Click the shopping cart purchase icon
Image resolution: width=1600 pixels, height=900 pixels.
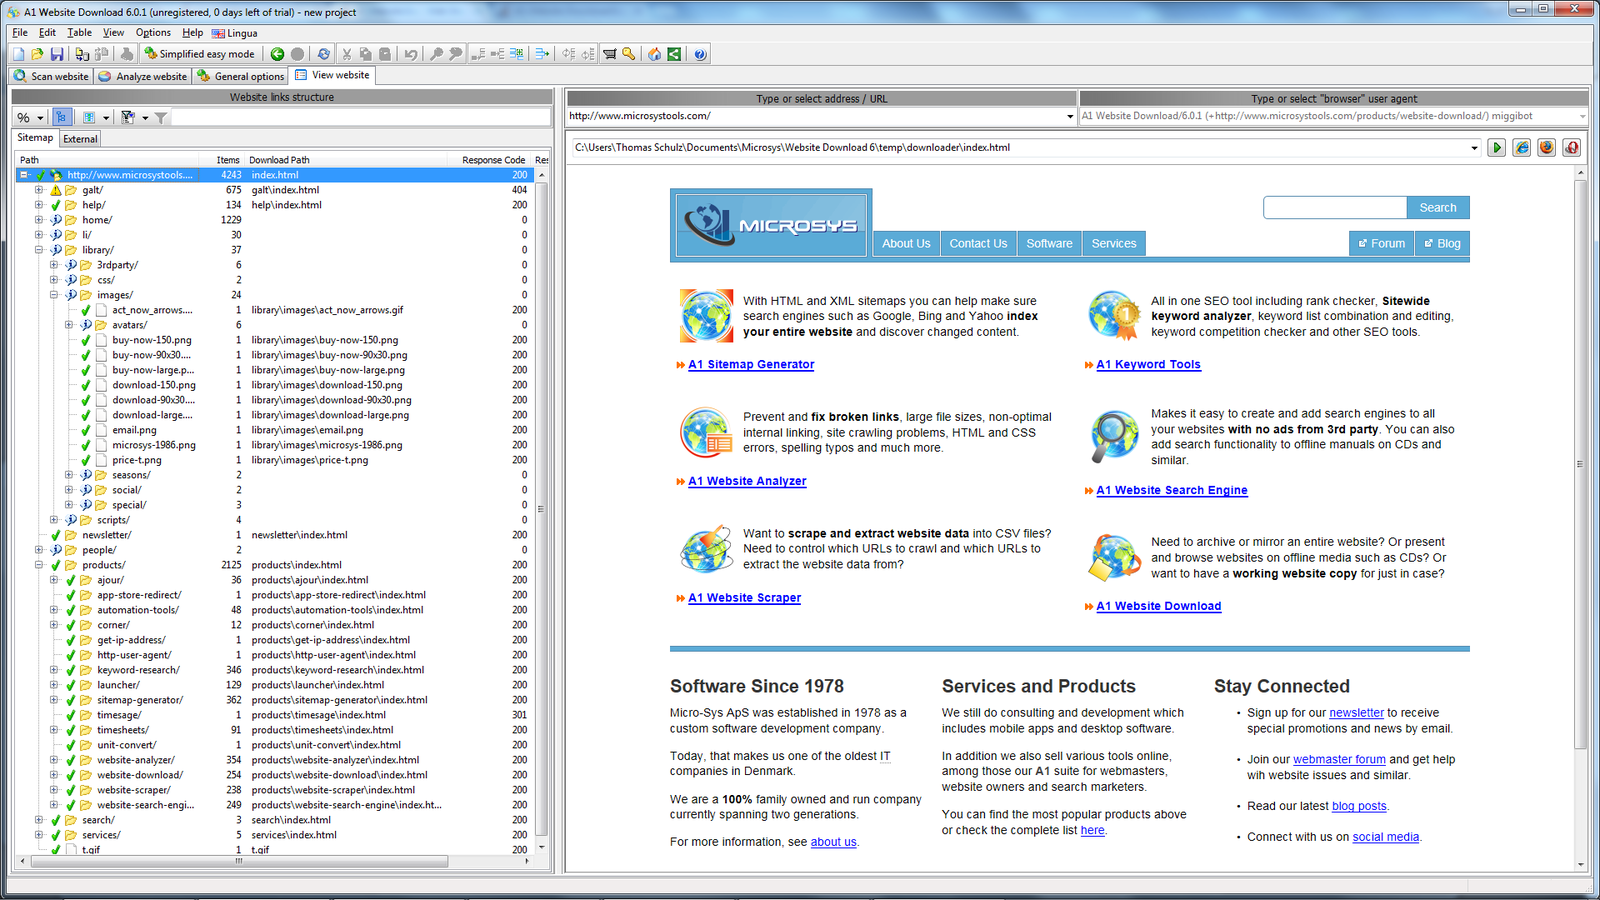pos(609,54)
